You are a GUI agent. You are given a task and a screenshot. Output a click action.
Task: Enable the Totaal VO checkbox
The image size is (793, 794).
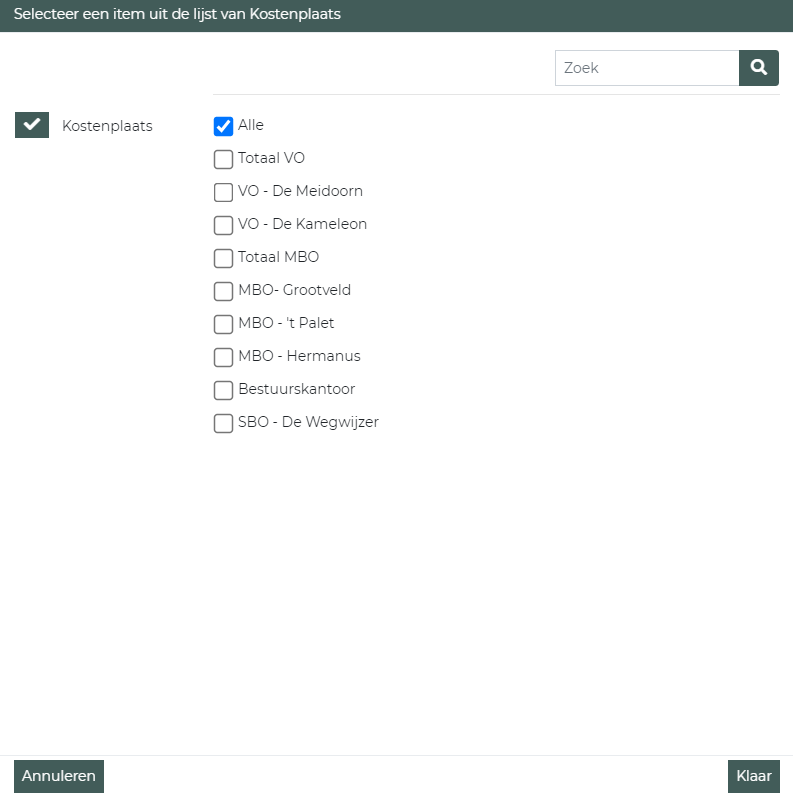click(223, 159)
